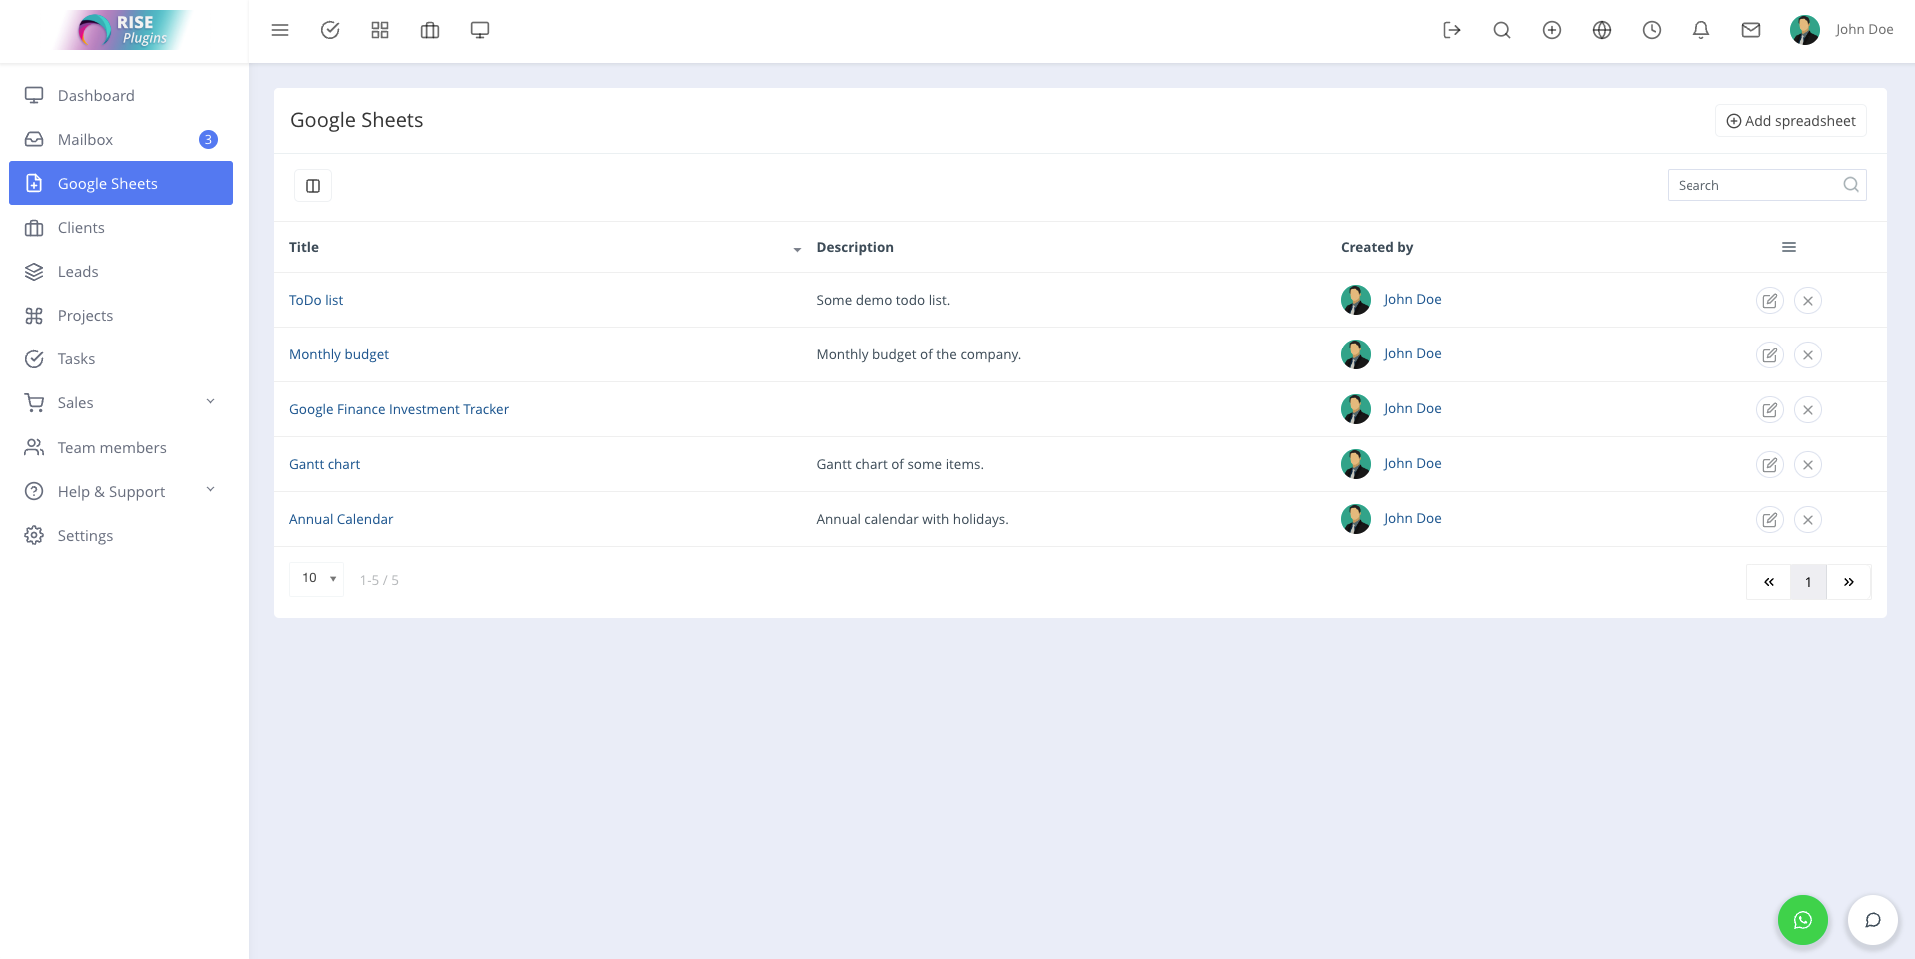Open Google Finance Investment Tracker link

[x=399, y=409]
